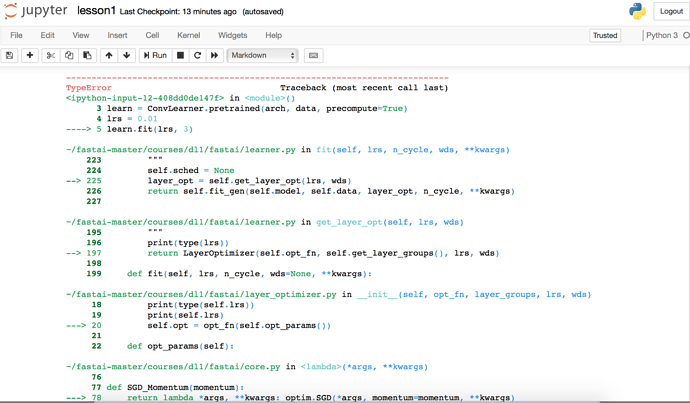
Task: Insert a cell below with plus icon
Action: [30, 56]
